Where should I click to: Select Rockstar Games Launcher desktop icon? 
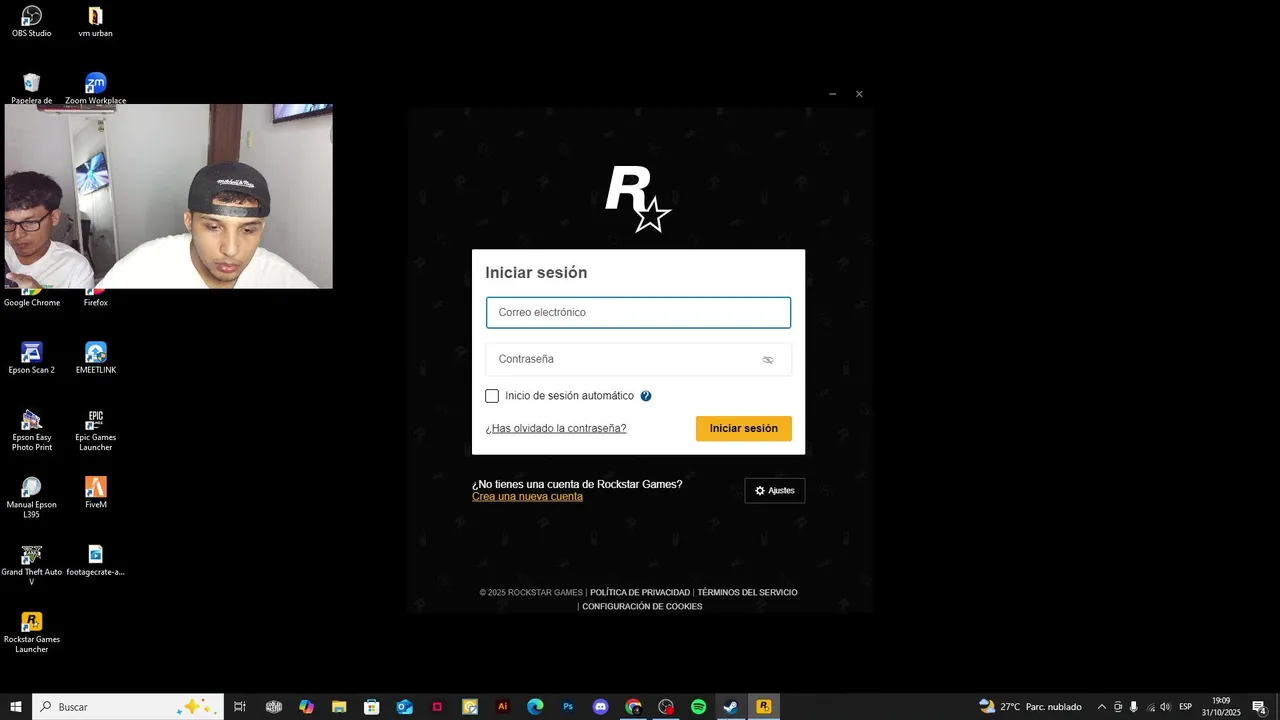point(32,632)
